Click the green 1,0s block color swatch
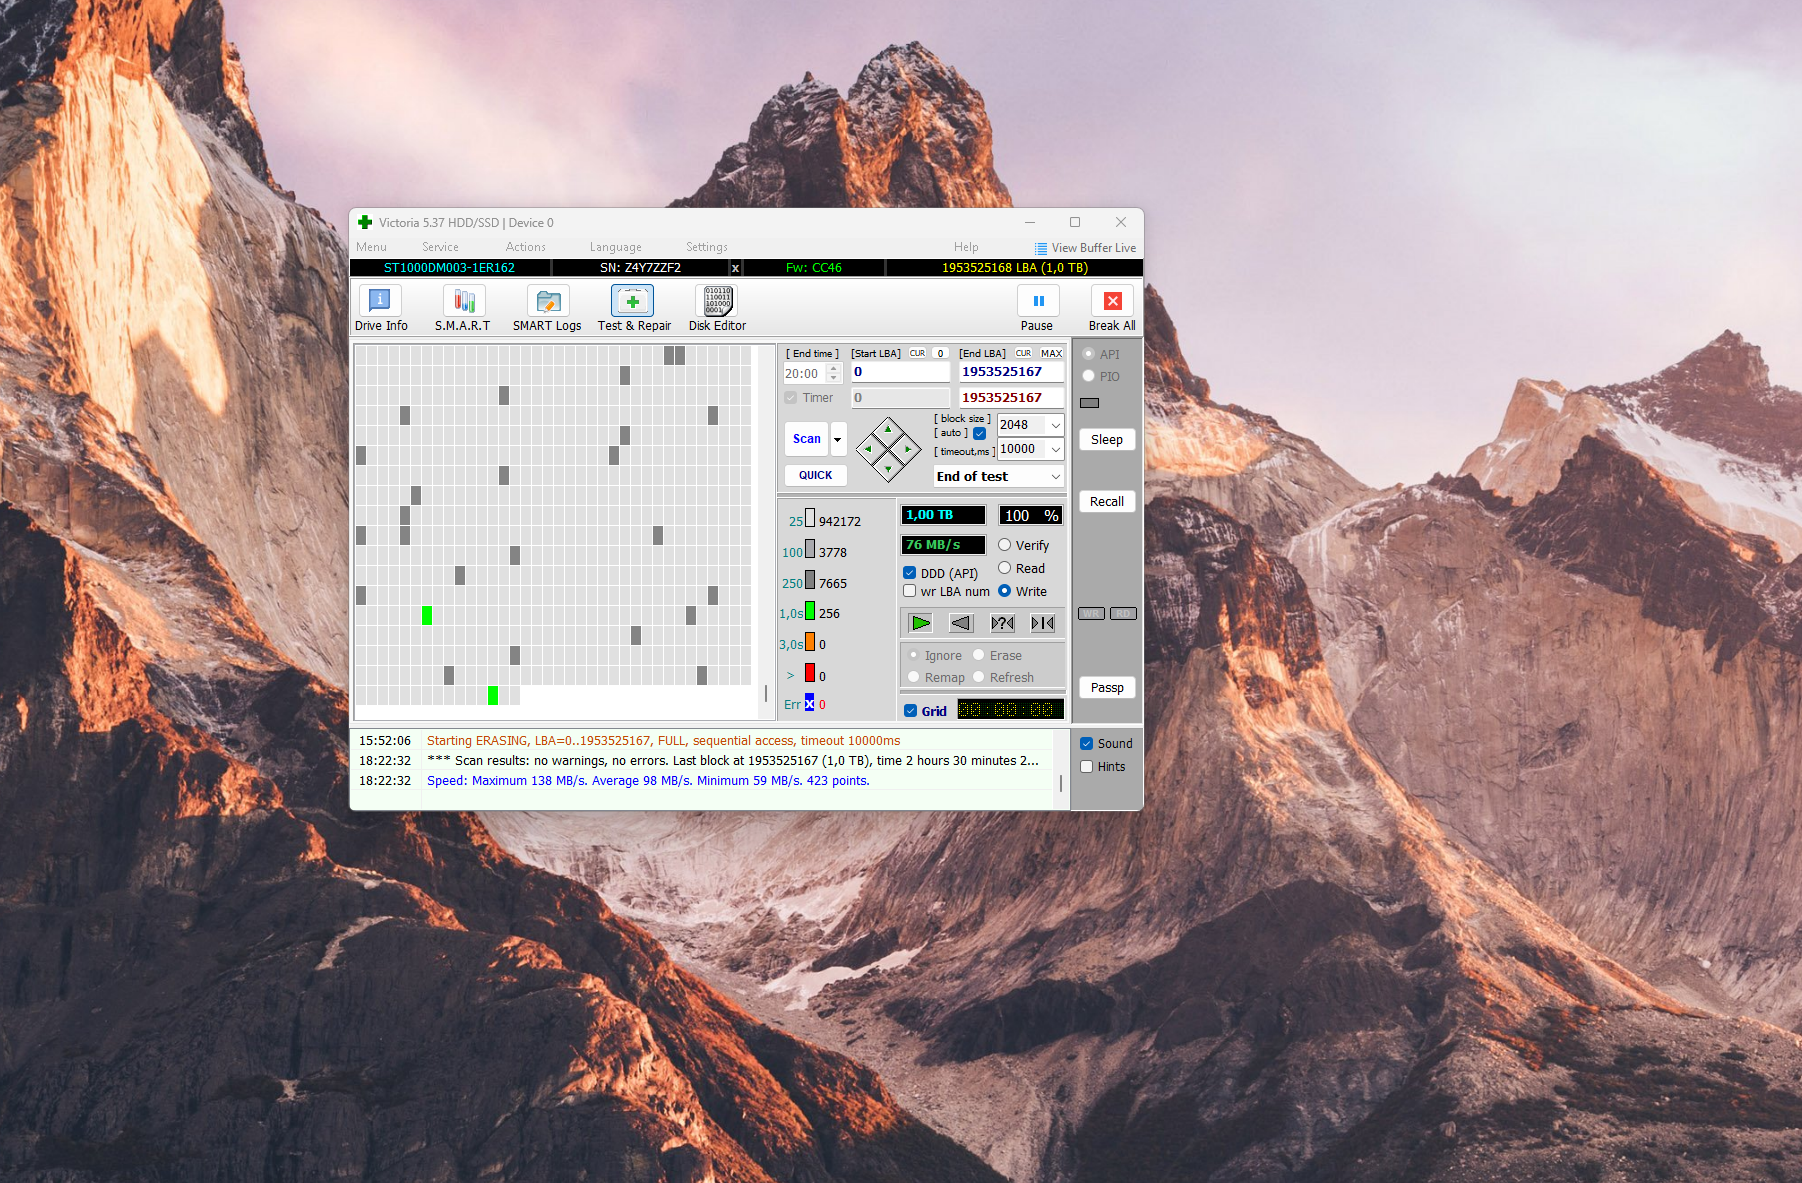 point(810,612)
